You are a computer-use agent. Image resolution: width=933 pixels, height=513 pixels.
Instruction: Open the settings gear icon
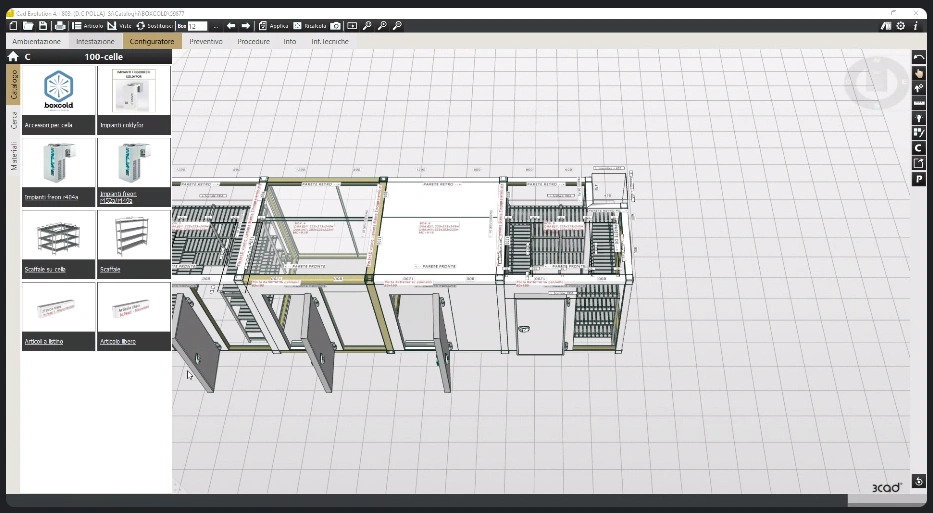coord(901,26)
